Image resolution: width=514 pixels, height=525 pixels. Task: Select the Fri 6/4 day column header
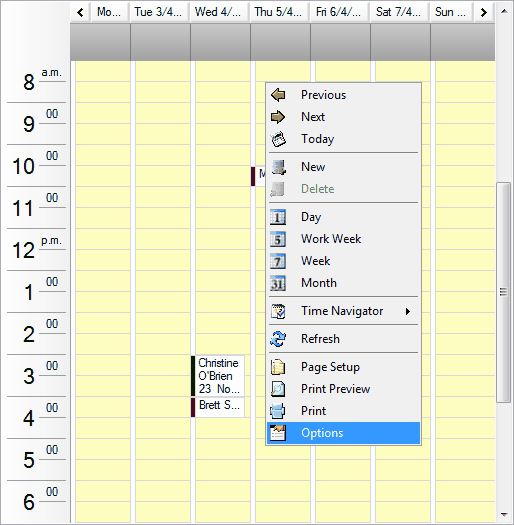pyautogui.click(x=340, y=12)
